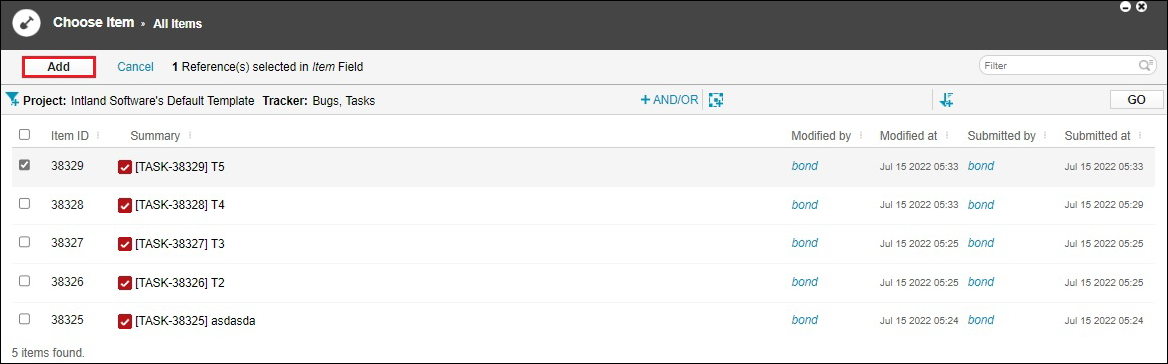
Task: Click the Cancel link
Action: coord(136,67)
